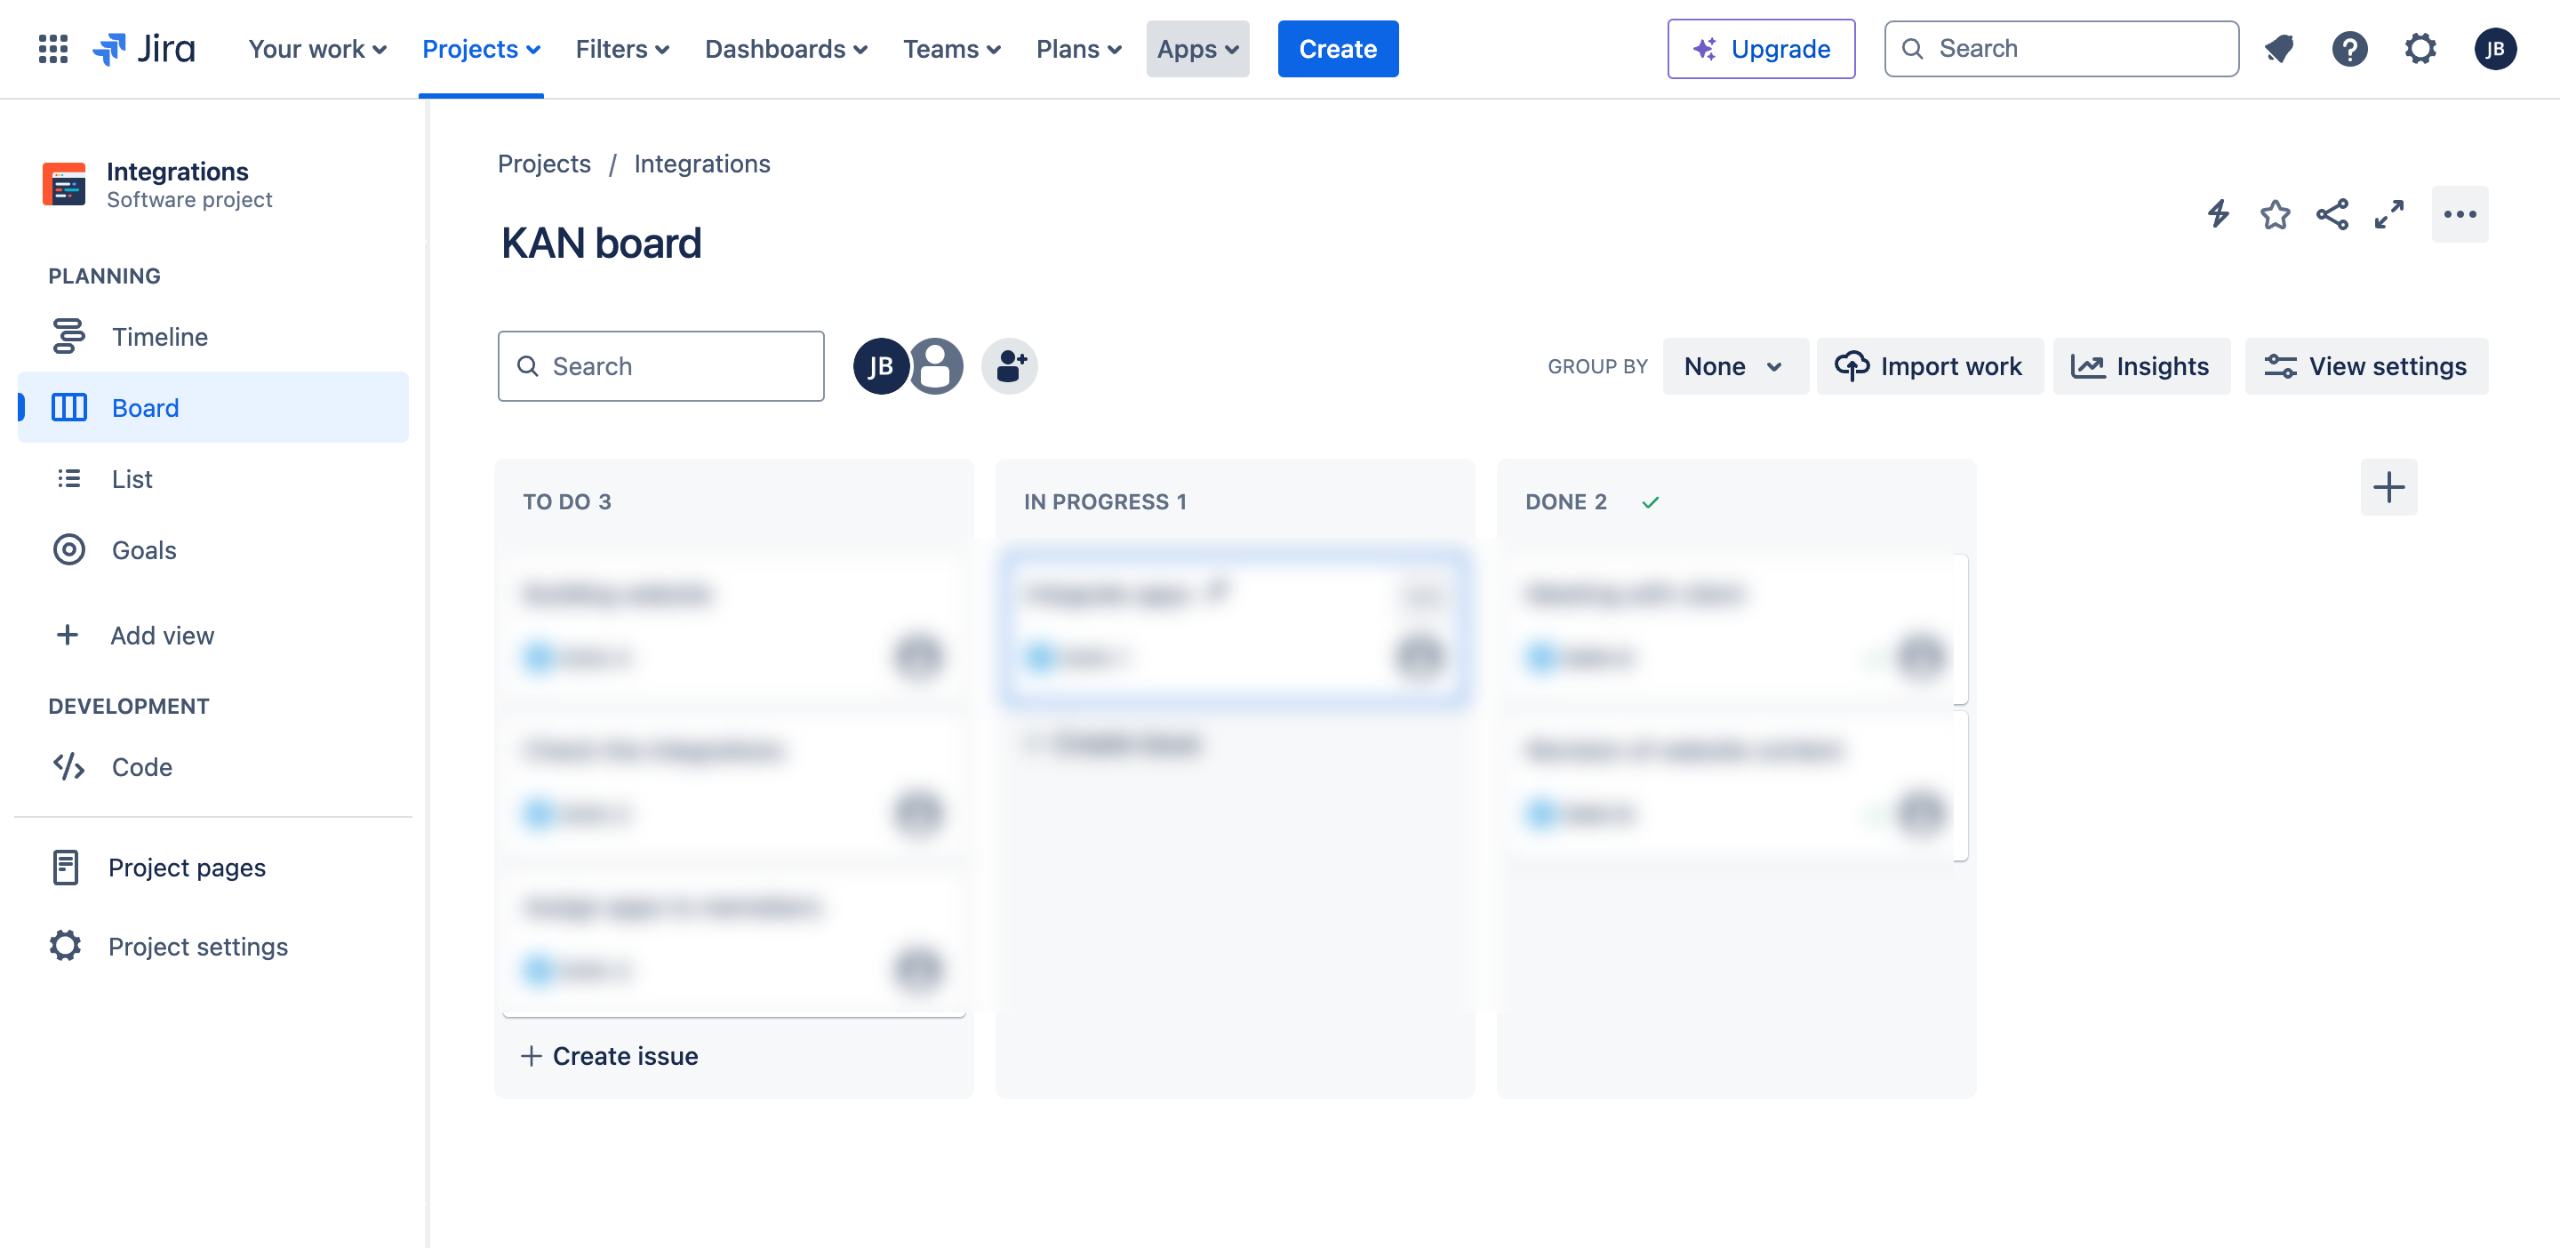Click the share board icon

[x=2332, y=214]
